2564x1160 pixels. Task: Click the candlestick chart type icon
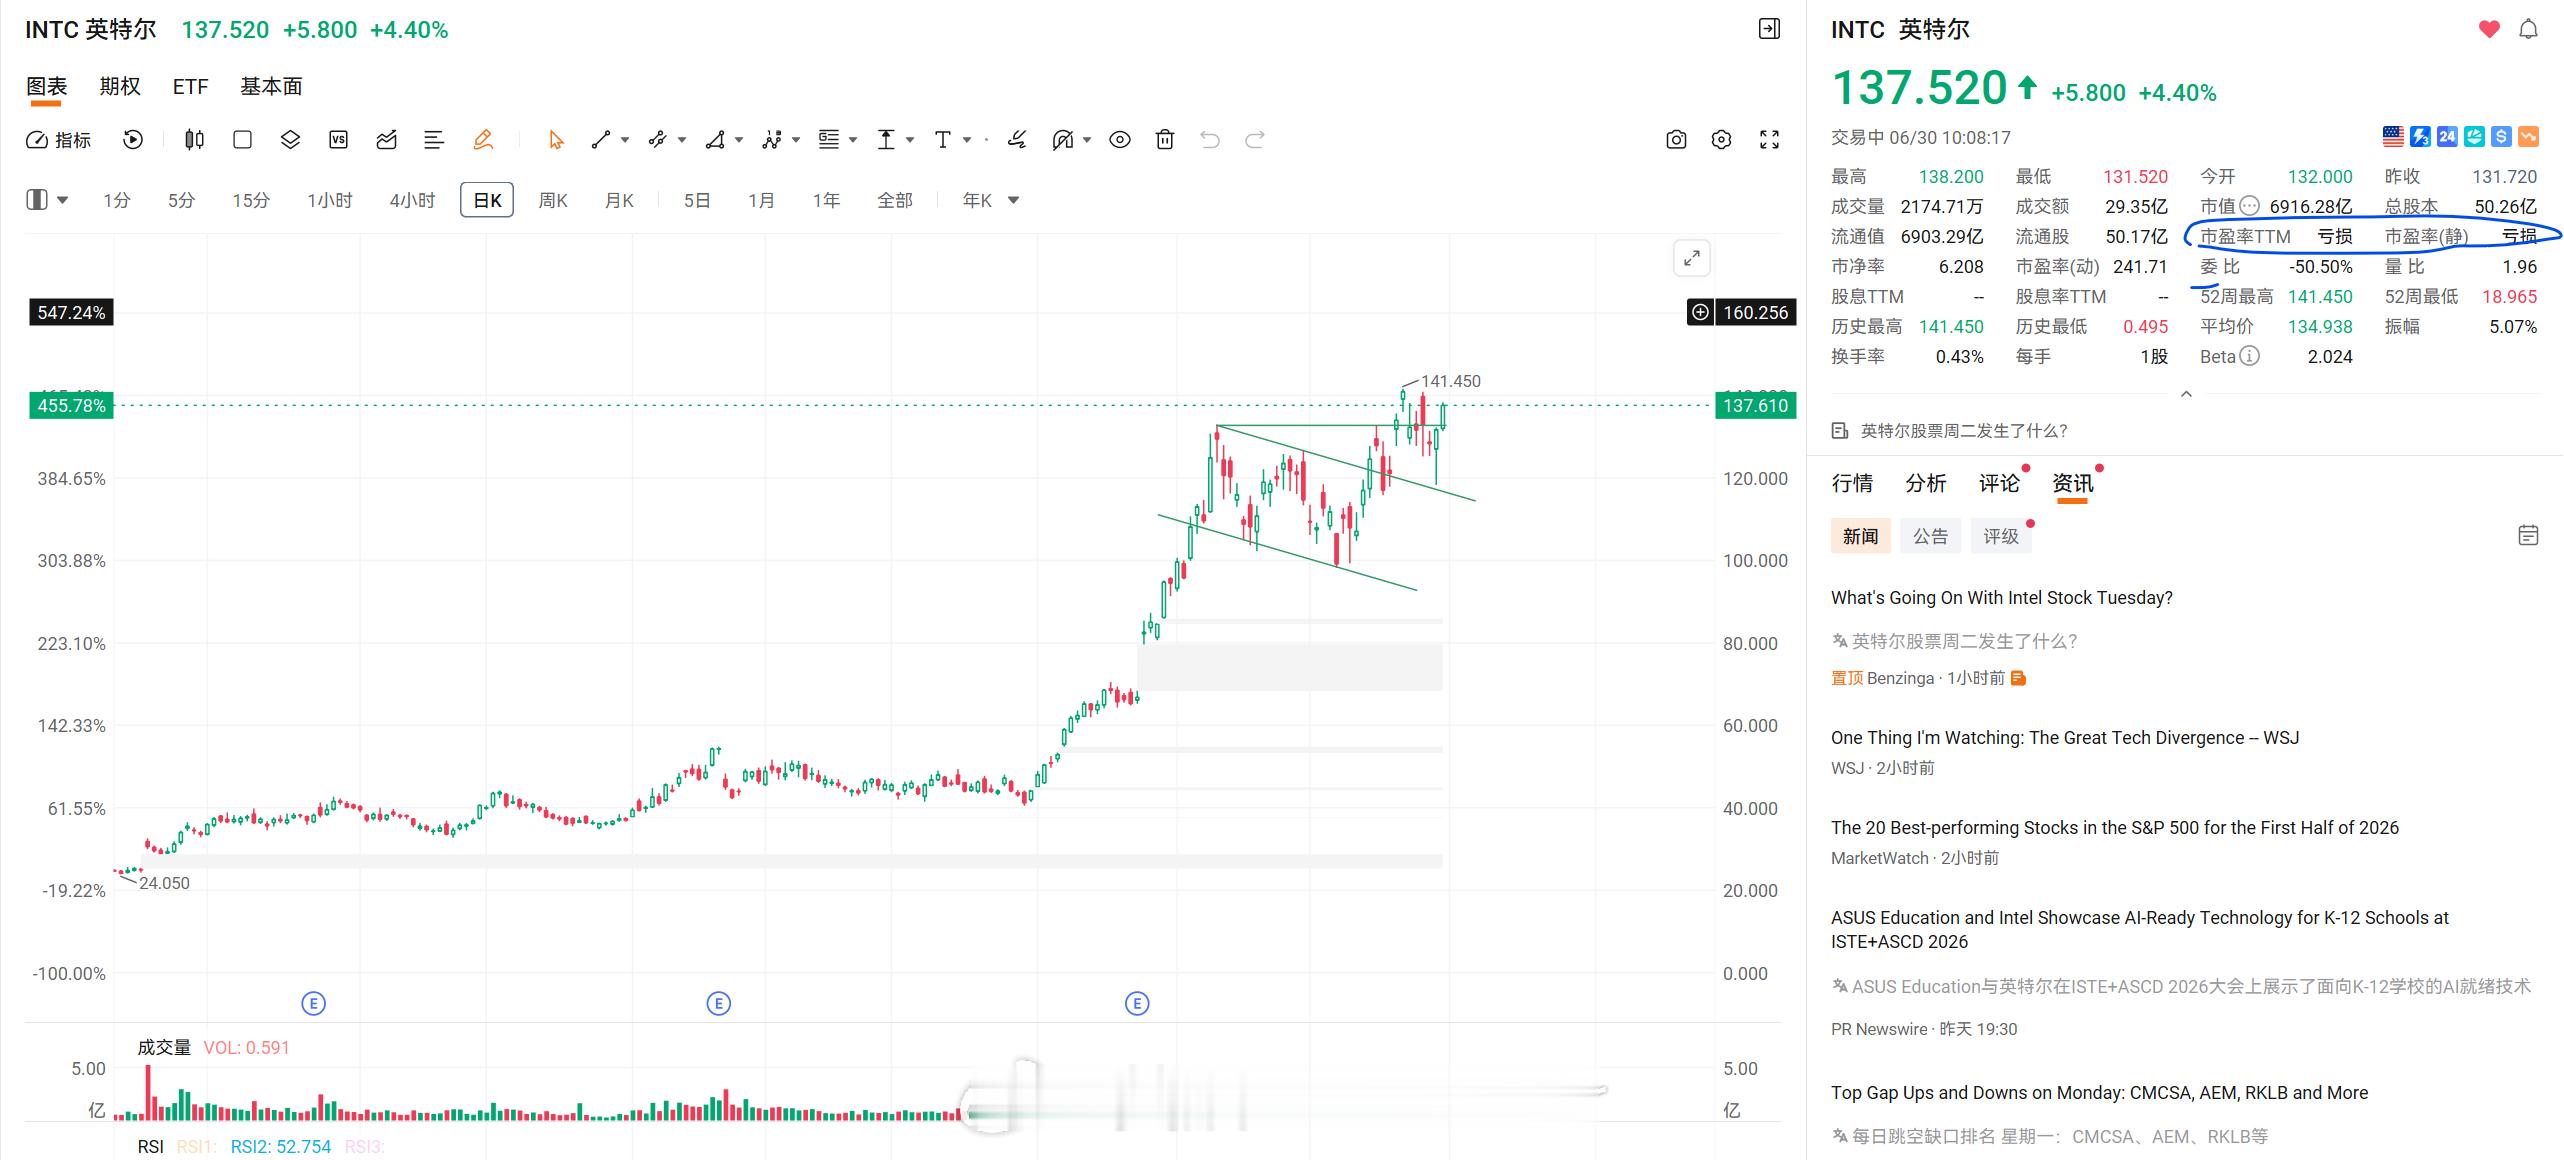click(194, 140)
